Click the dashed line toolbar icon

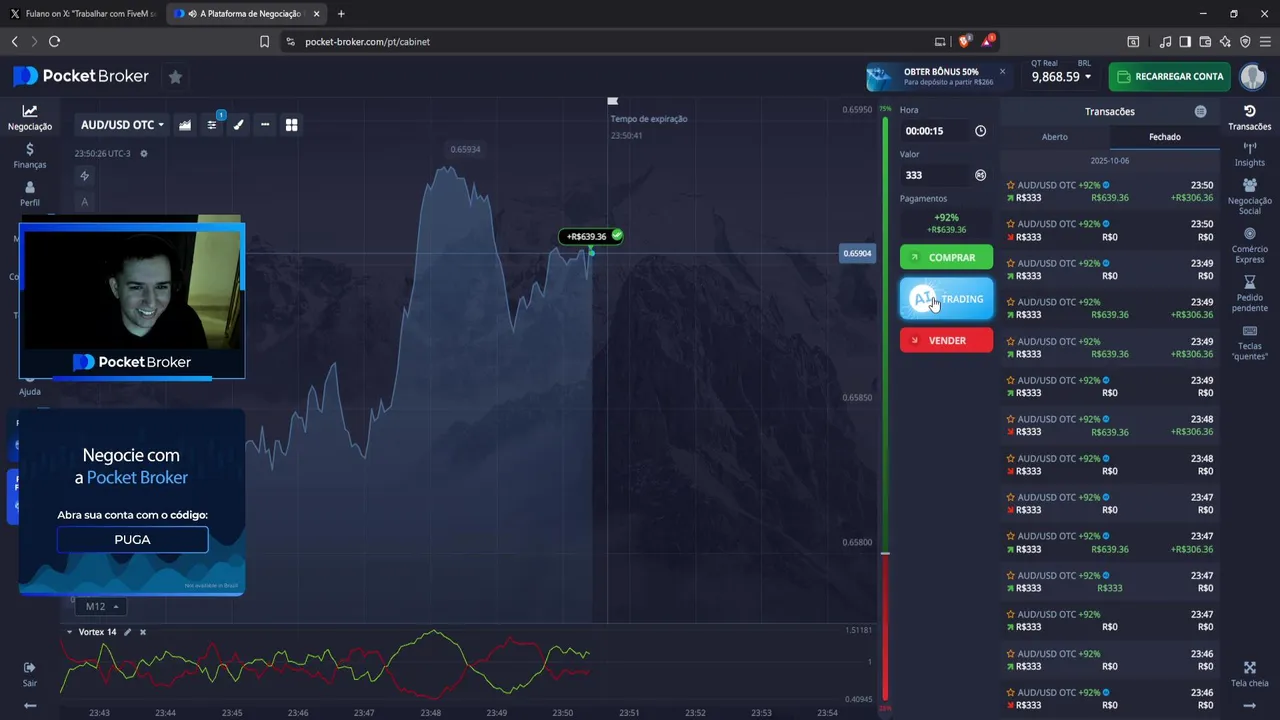264,125
